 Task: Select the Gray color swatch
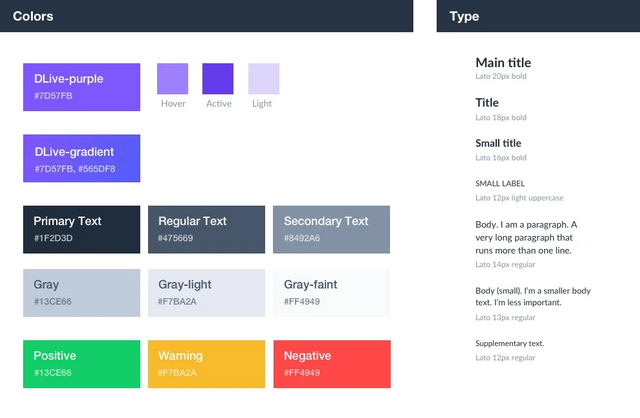[x=82, y=293]
